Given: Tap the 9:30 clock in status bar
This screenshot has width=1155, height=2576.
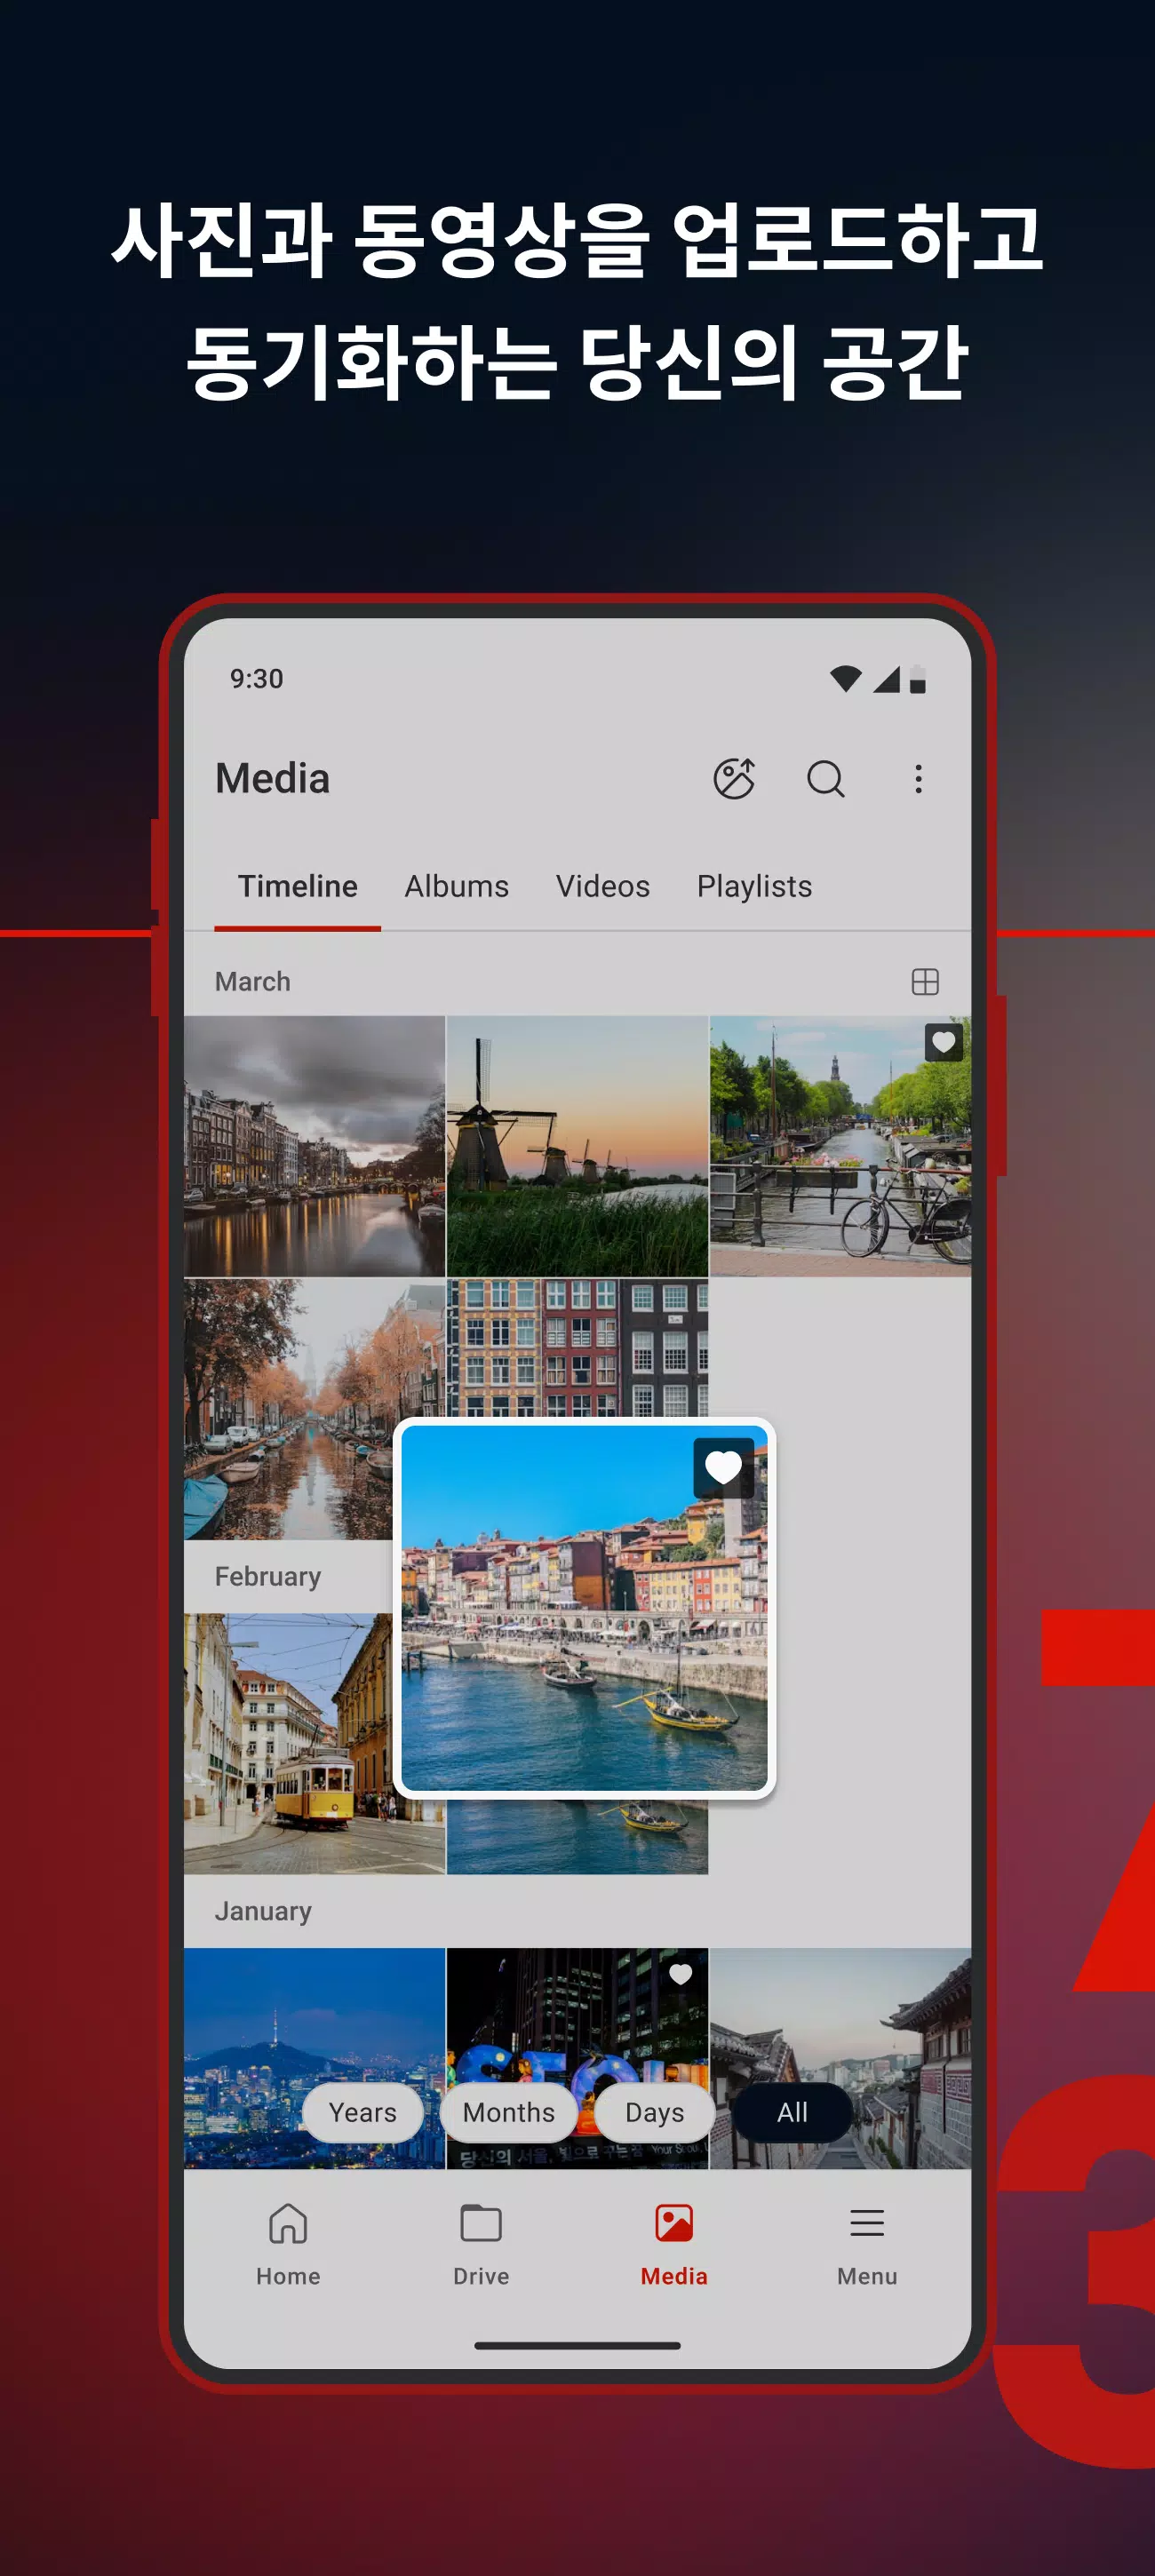Looking at the screenshot, I should pos(257,679).
